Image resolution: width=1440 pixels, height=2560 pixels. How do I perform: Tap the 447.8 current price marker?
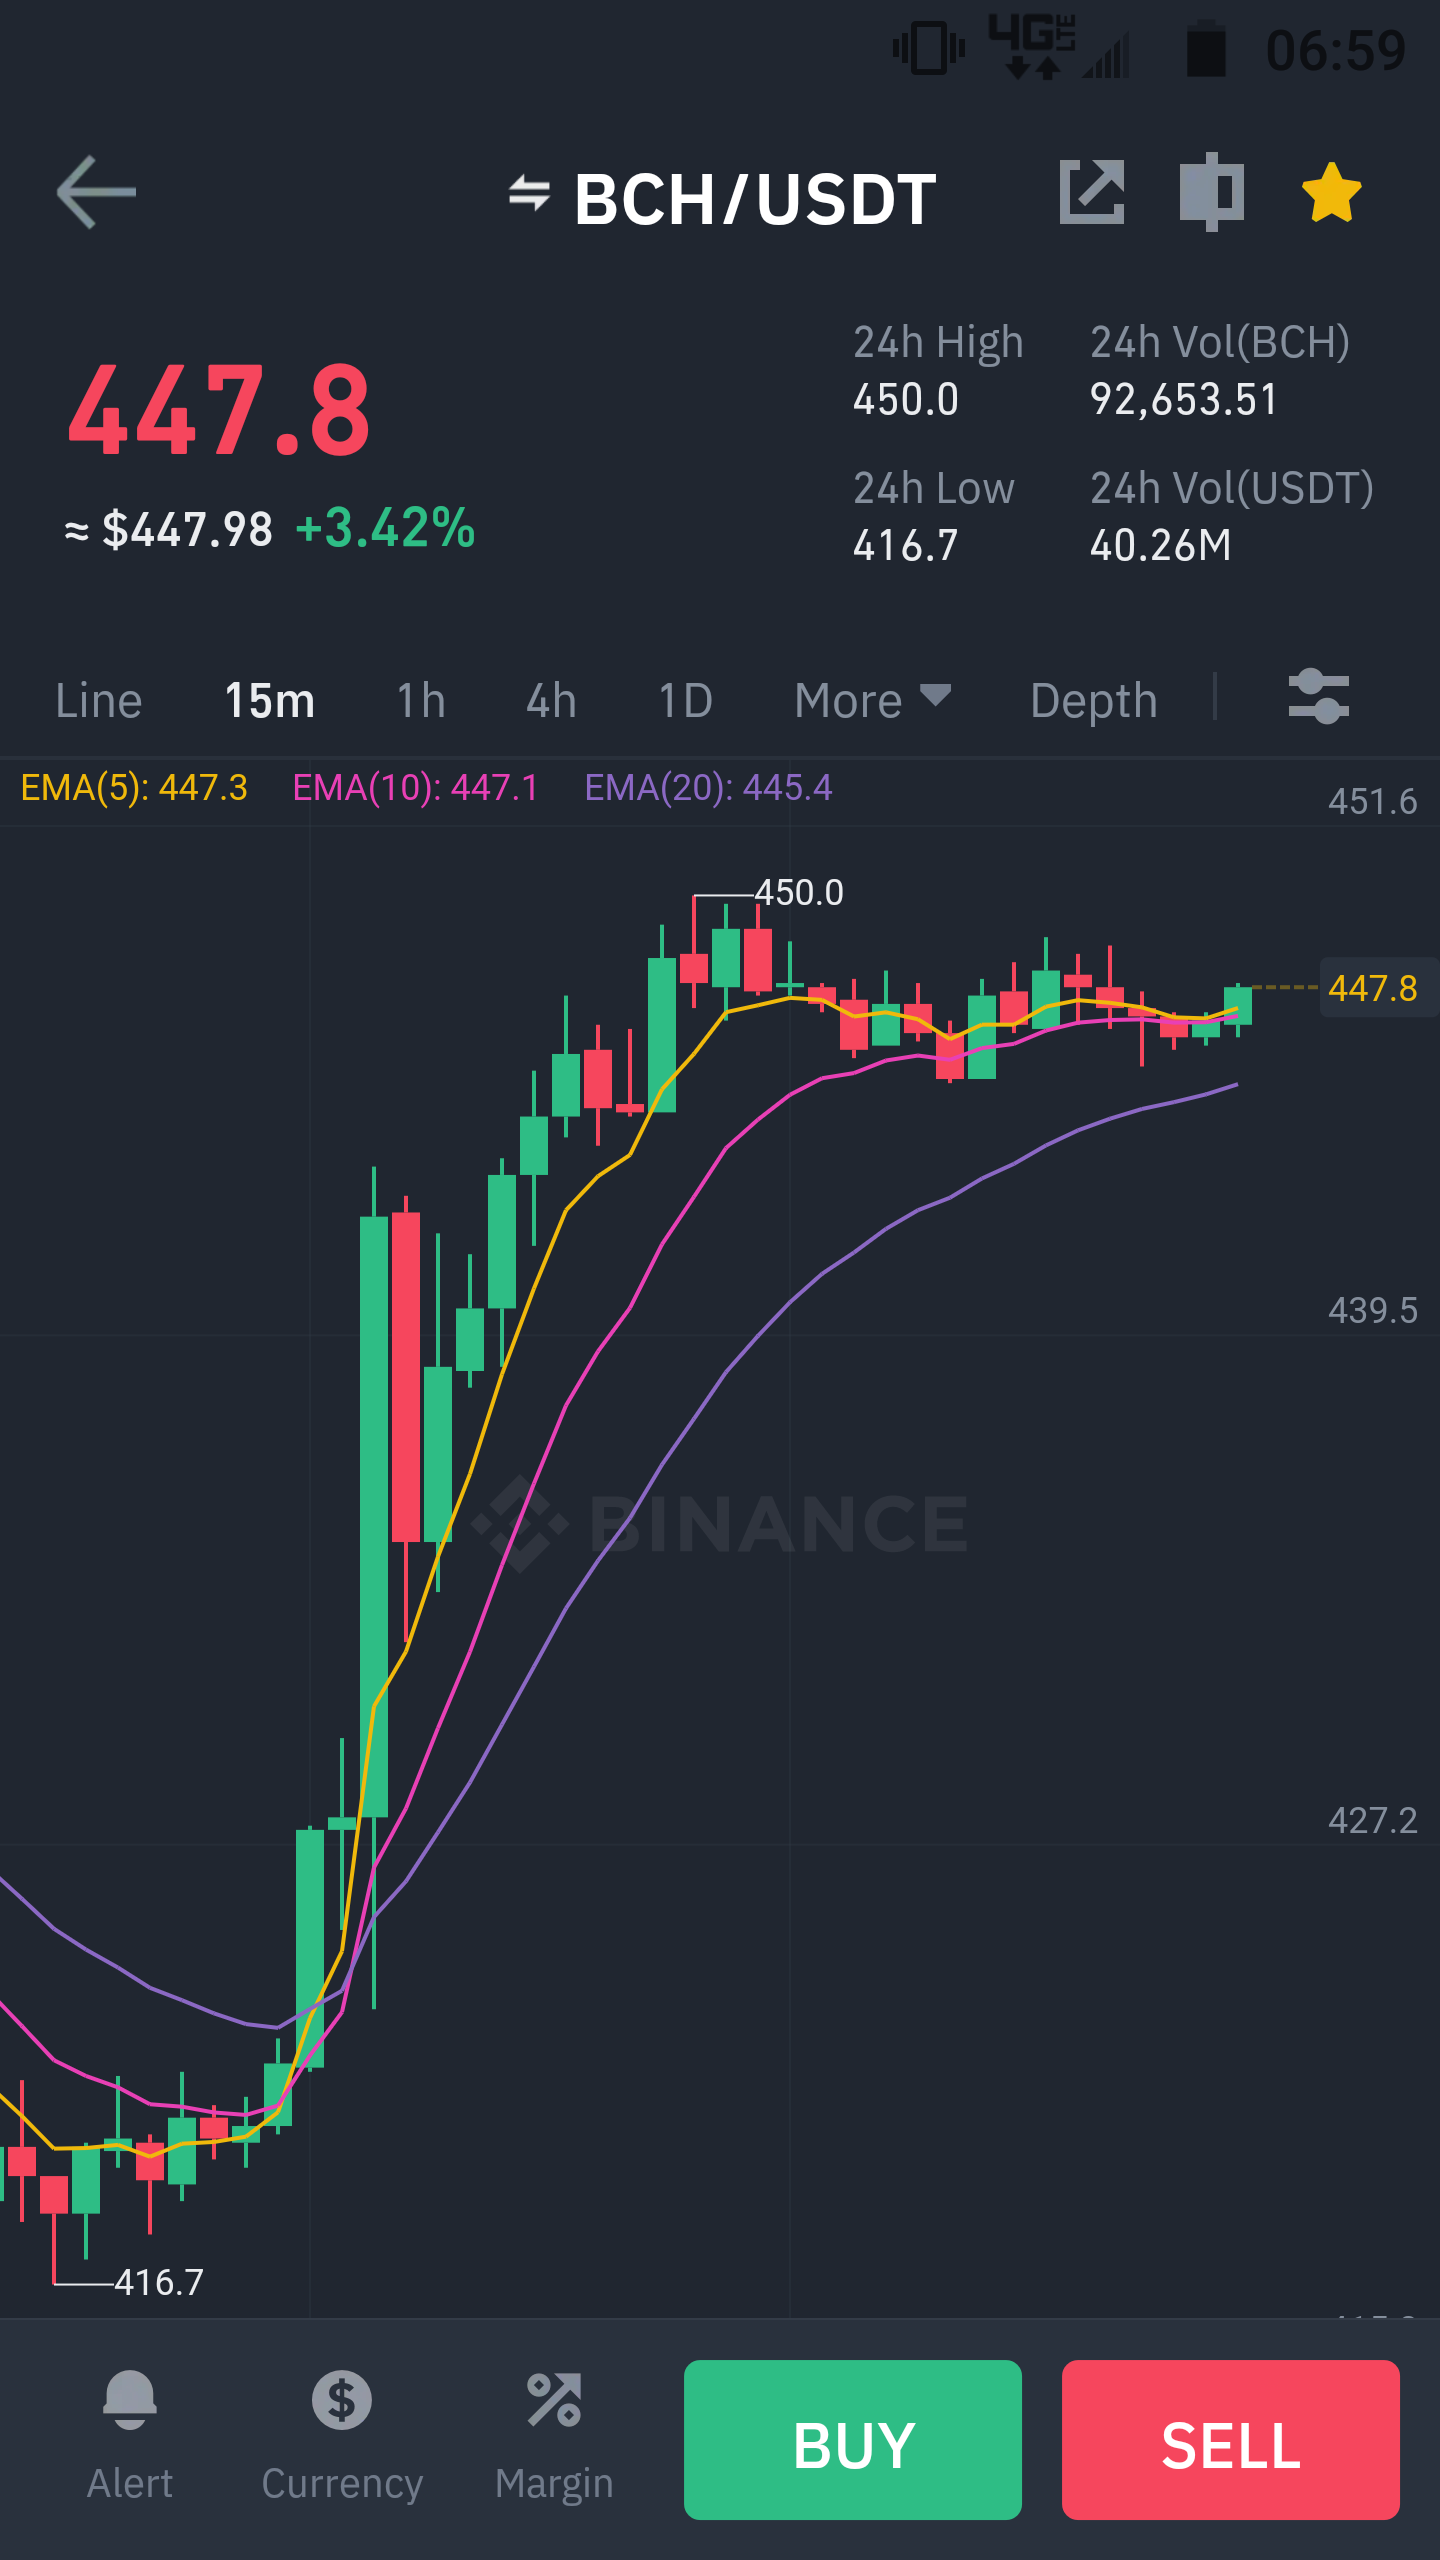click(1375, 988)
